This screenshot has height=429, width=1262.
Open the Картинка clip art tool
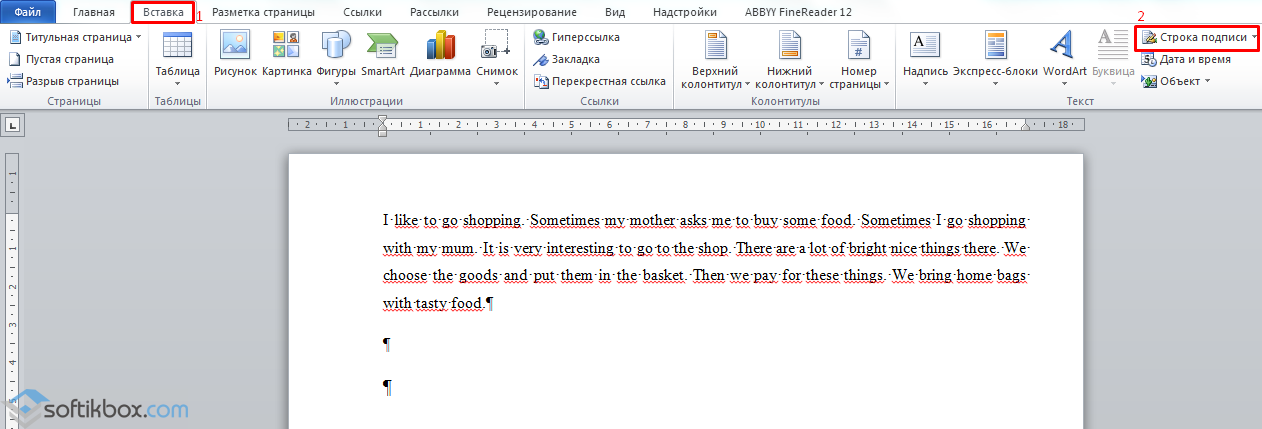[x=286, y=46]
